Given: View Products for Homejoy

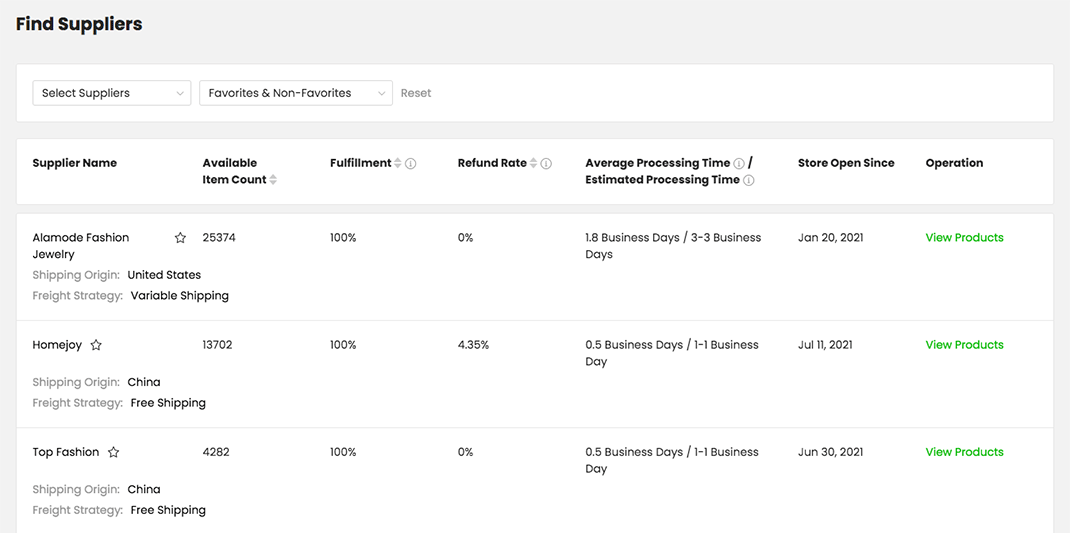Looking at the screenshot, I should (x=964, y=345).
